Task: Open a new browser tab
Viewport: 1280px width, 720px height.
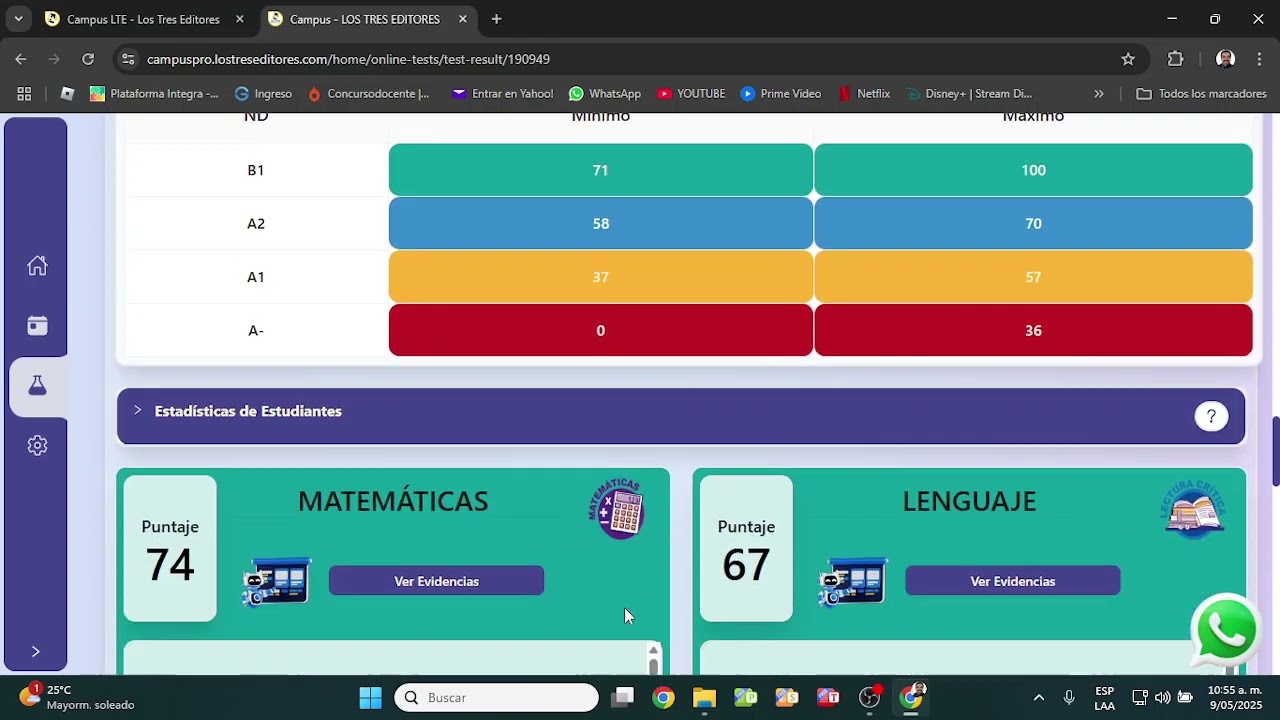Action: point(496,19)
